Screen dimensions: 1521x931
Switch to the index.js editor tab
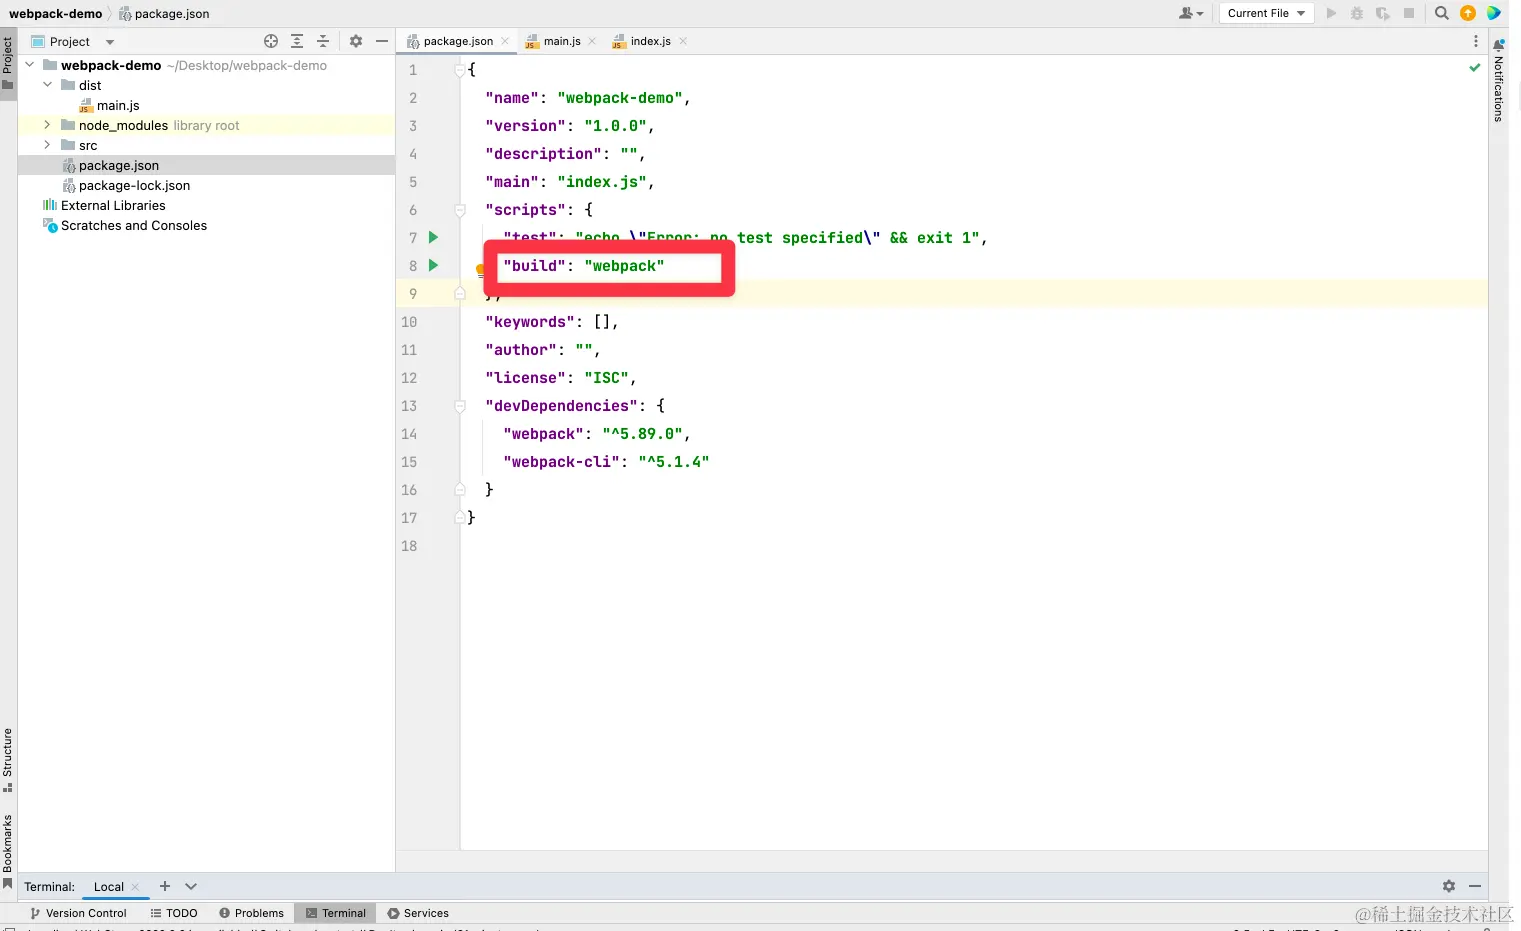point(650,41)
